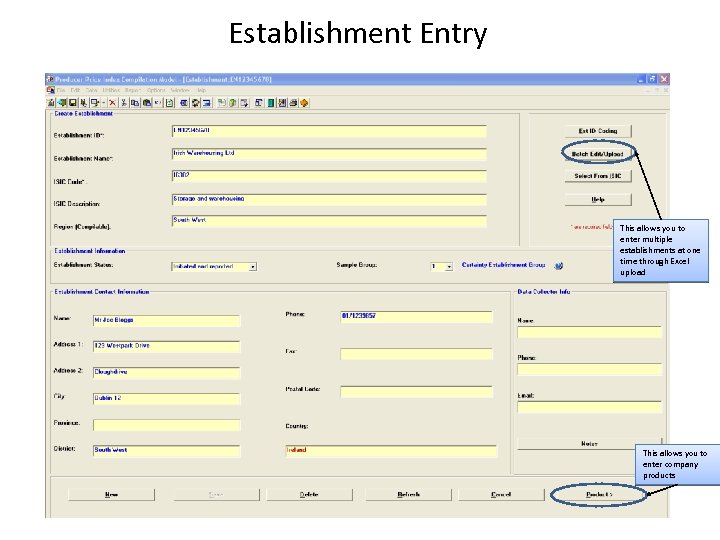The width and height of the screenshot is (720, 540).
Task: Open the Edit menu
Action: [75, 90]
